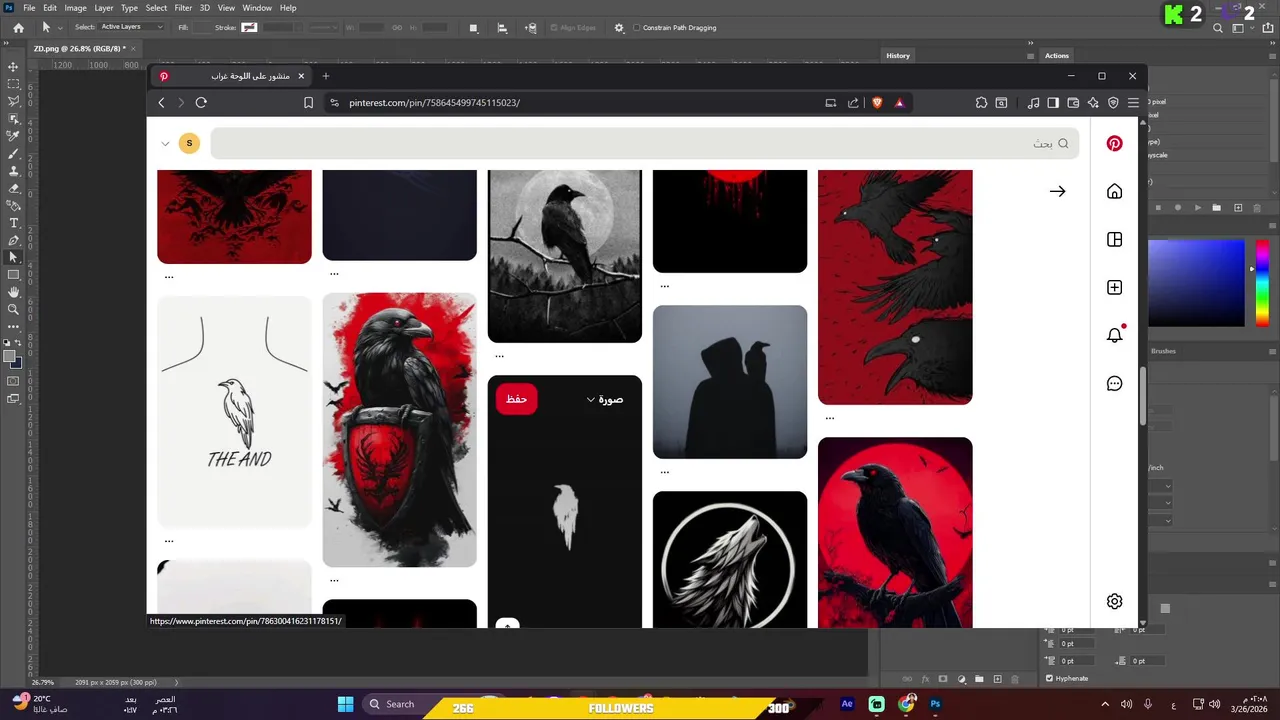Select the Rectangular Marquee tool
The height and width of the screenshot is (720, 1280).
(13, 84)
